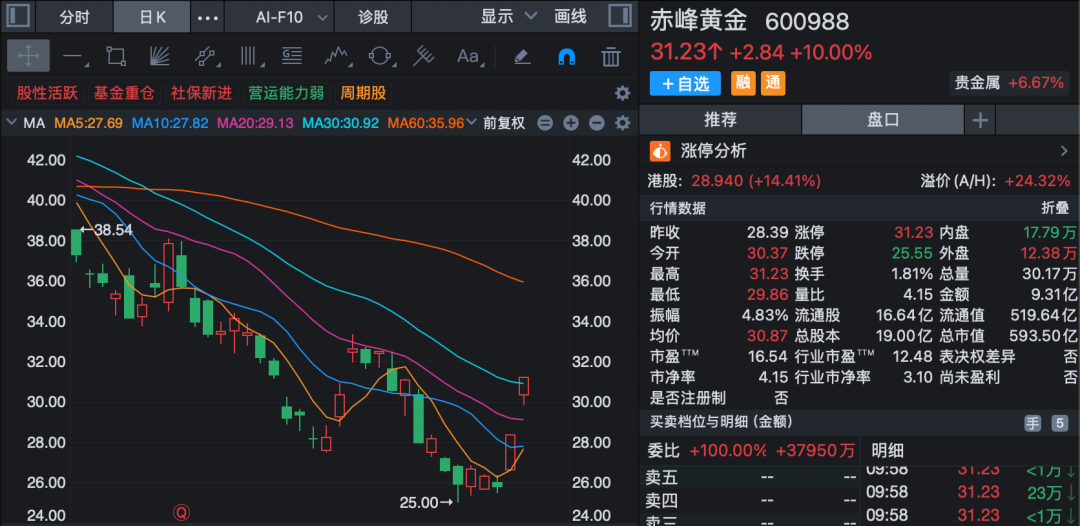
Task: Click the 涨停分析 orange icon
Action: (x=661, y=150)
